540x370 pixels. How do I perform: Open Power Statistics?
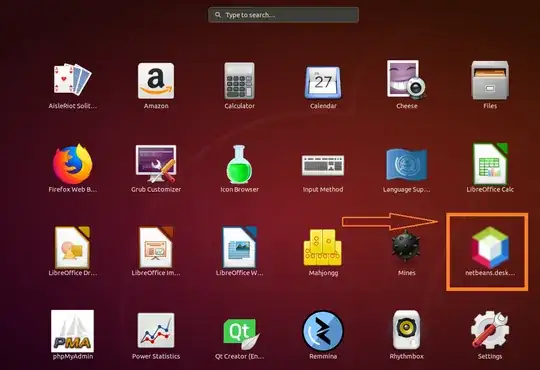[x=156, y=331]
